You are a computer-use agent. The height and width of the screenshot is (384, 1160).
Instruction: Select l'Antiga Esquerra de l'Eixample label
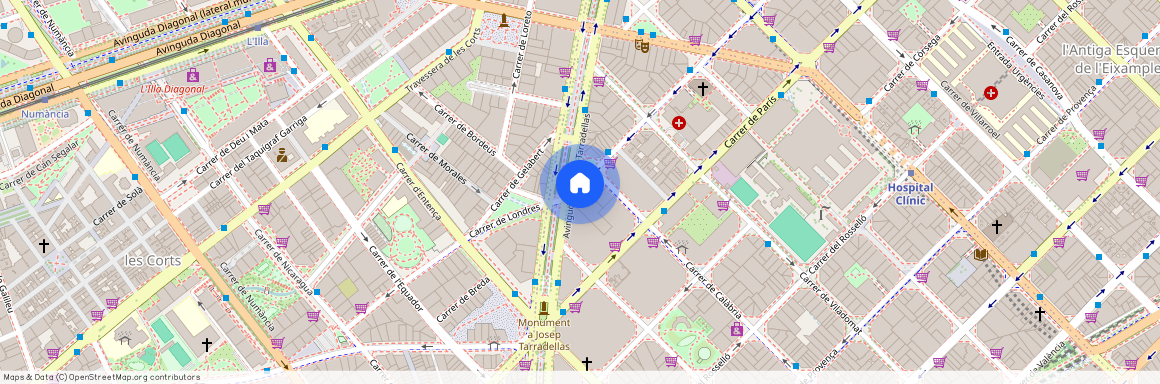[x=1110, y=59]
